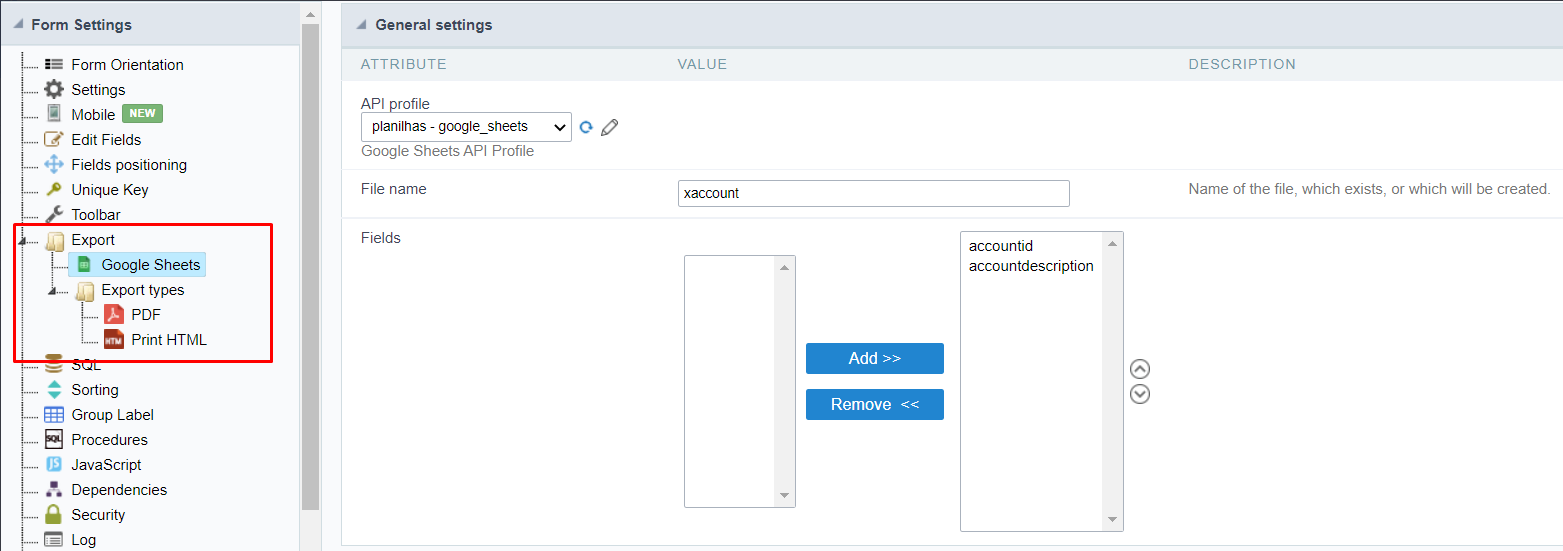The height and width of the screenshot is (551, 1563).
Task: Click the empty available fields list box
Action: pyautogui.click(x=731, y=381)
